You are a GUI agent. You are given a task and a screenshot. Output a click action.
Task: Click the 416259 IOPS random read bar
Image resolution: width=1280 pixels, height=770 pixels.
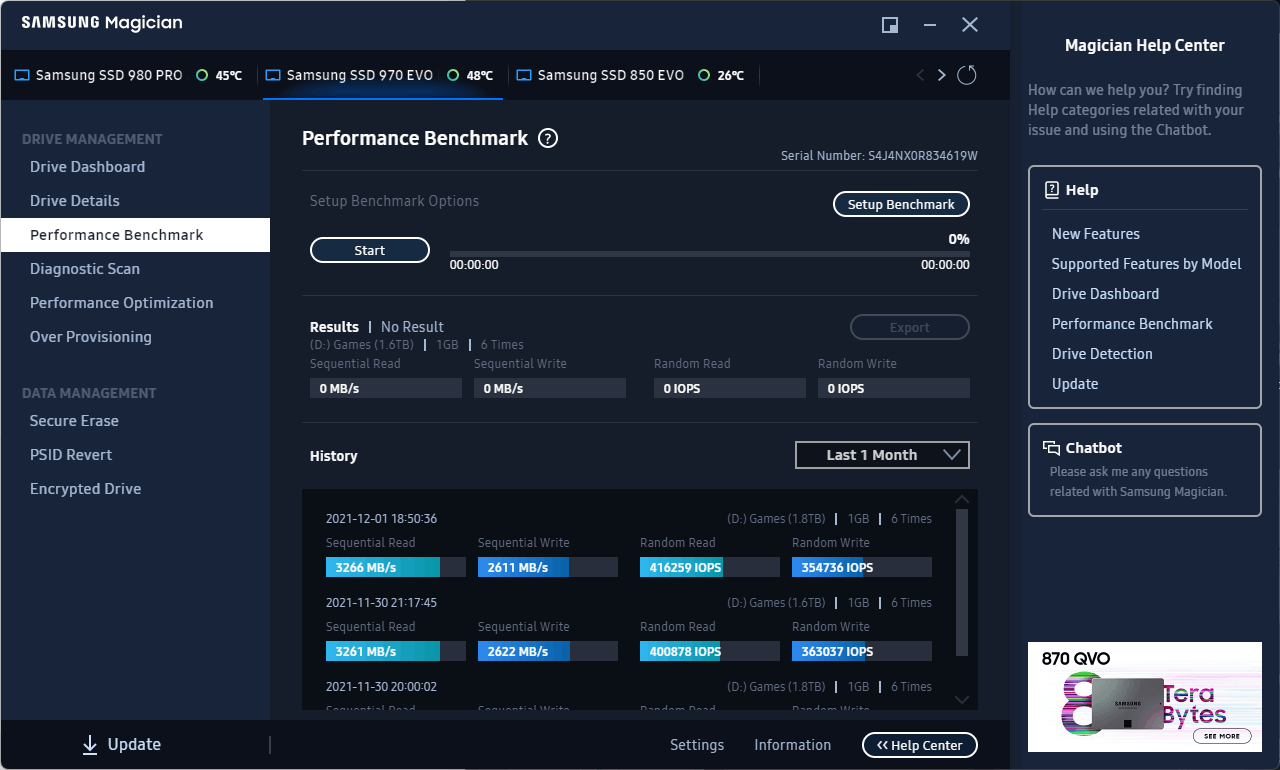tap(710, 567)
